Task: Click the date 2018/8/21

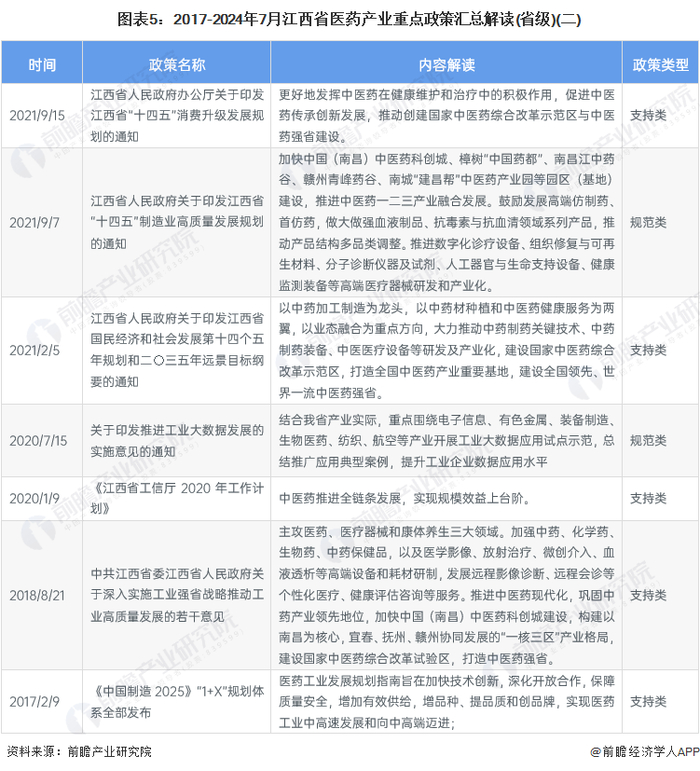Action: tap(37, 595)
